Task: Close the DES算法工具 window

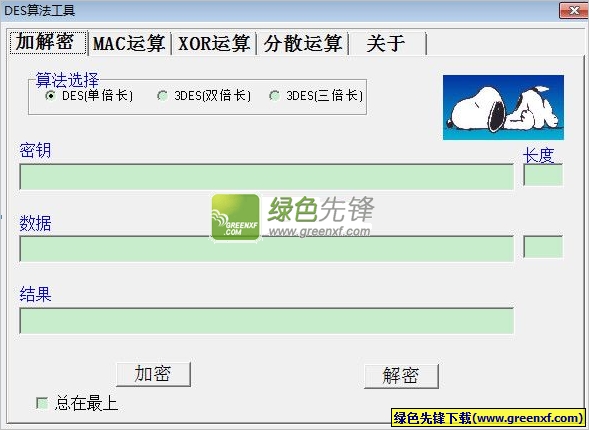Action: click(x=574, y=10)
